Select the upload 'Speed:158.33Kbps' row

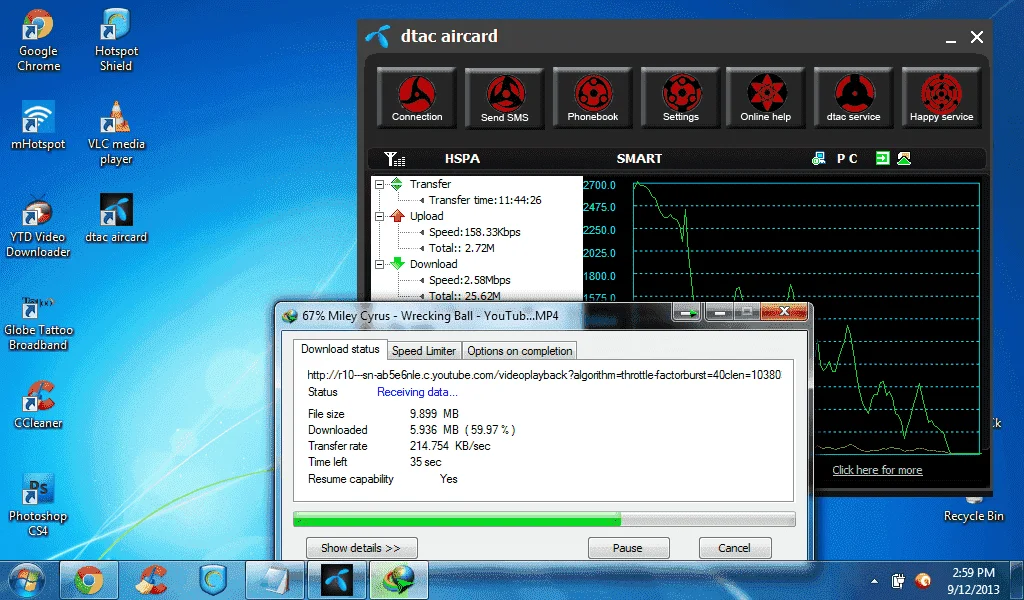coord(474,232)
